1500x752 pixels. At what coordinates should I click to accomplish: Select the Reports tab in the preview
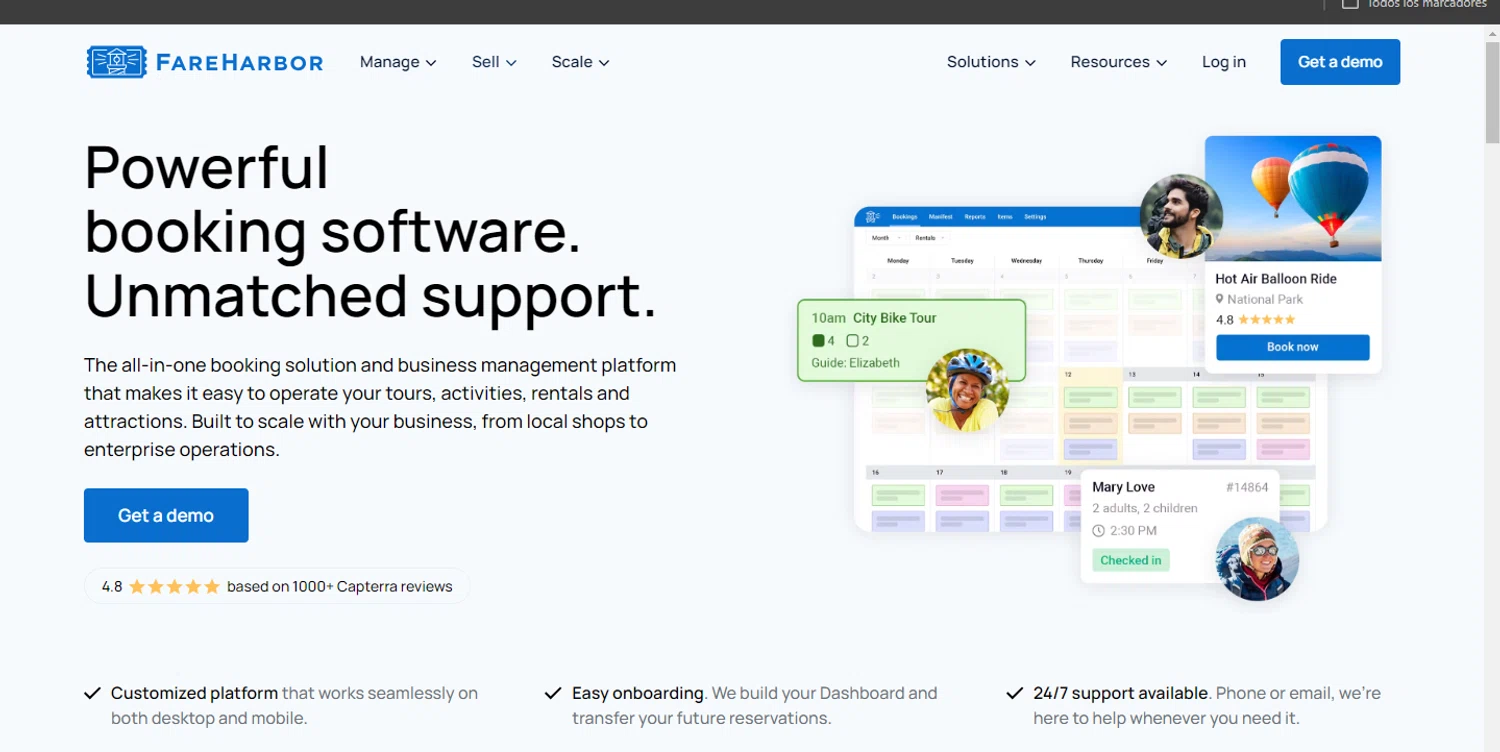click(x=975, y=216)
